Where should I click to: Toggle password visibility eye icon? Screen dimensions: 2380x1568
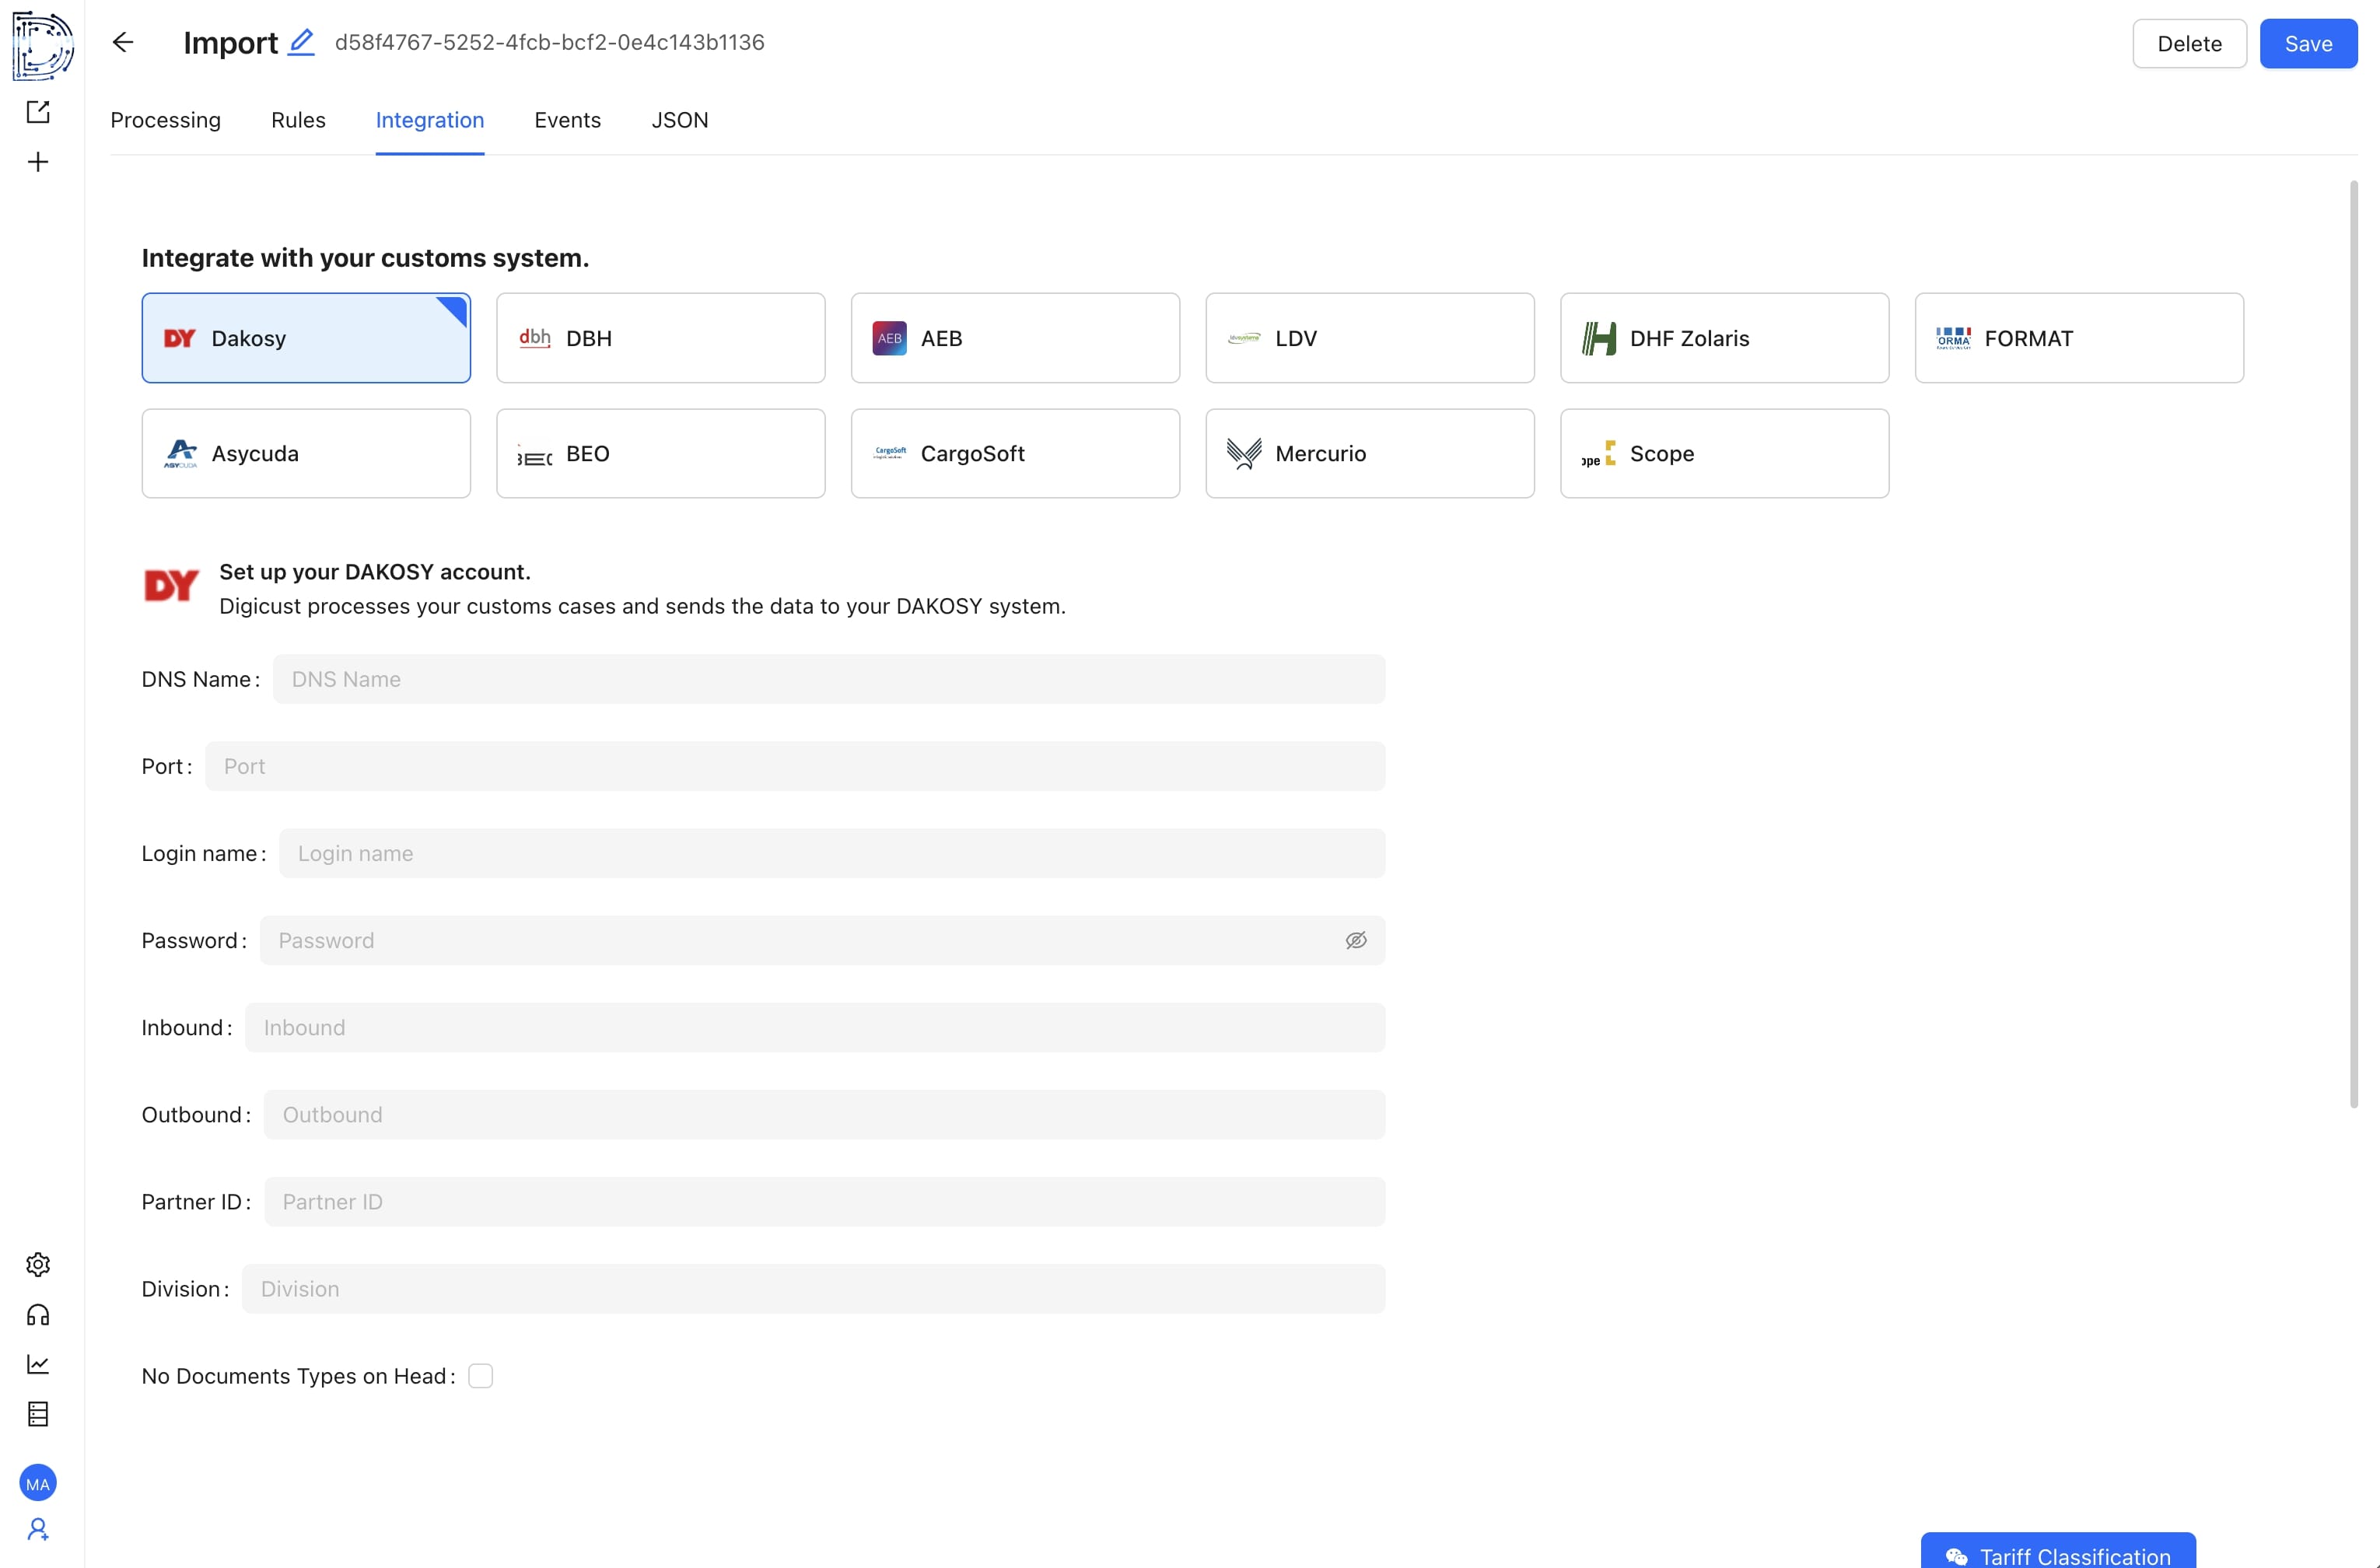coord(1356,940)
